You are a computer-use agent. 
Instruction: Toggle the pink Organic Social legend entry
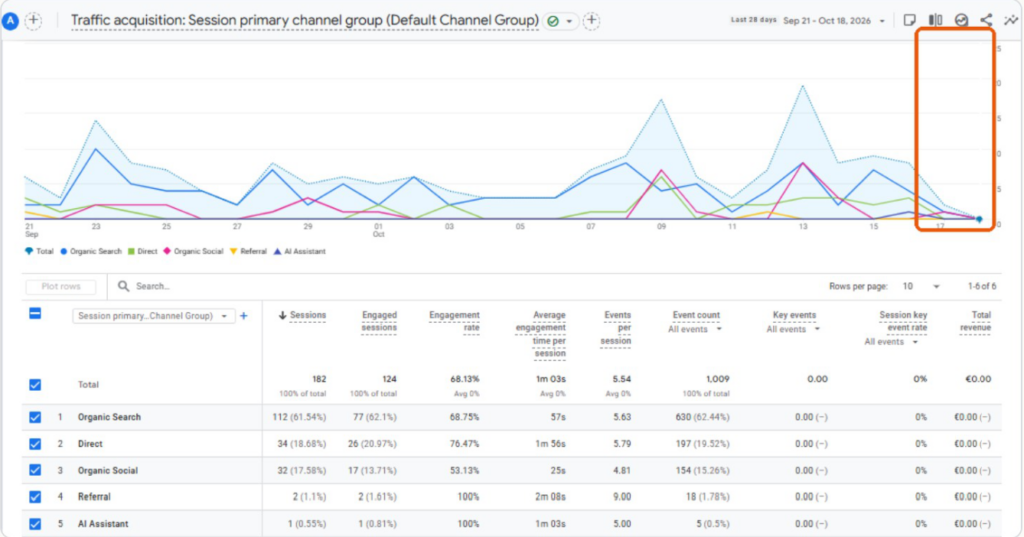[193, 252]
